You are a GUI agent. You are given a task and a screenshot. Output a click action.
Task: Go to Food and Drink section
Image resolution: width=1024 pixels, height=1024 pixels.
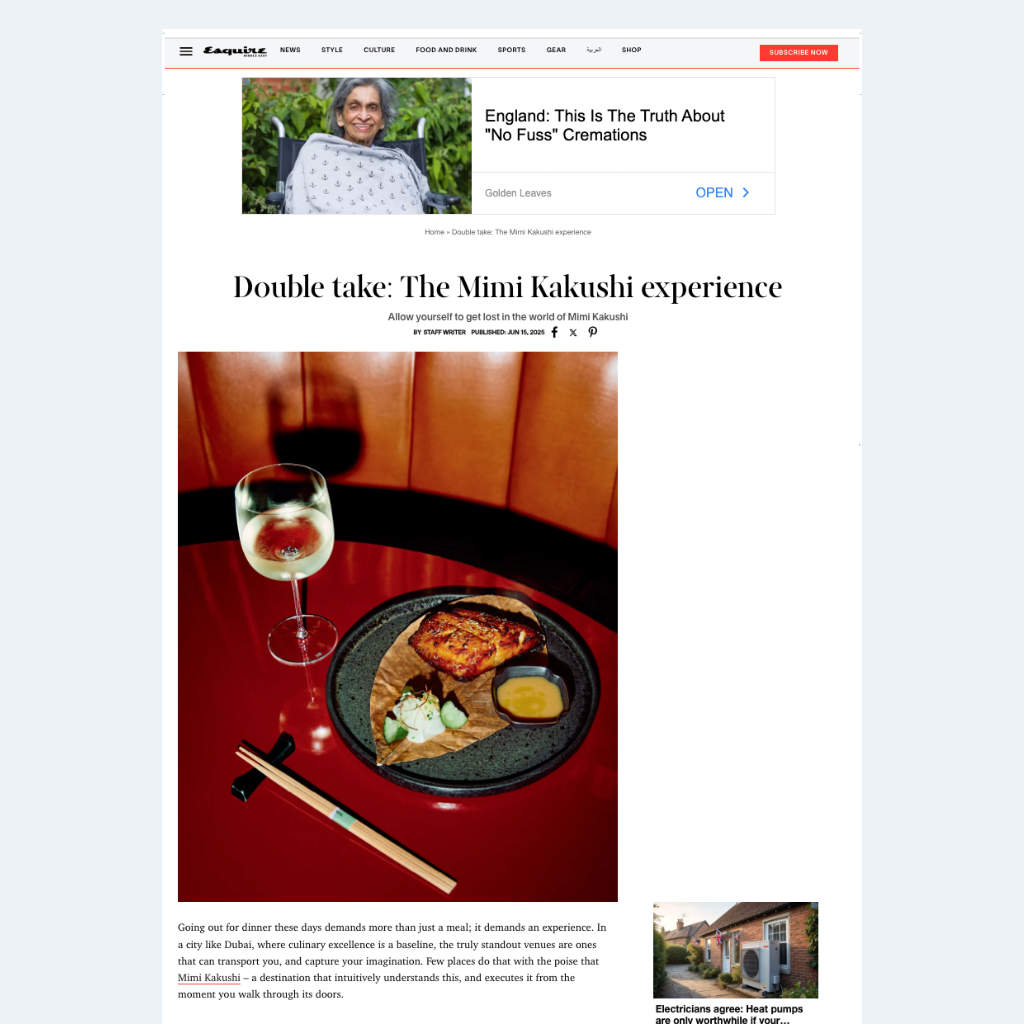(446, 50)
